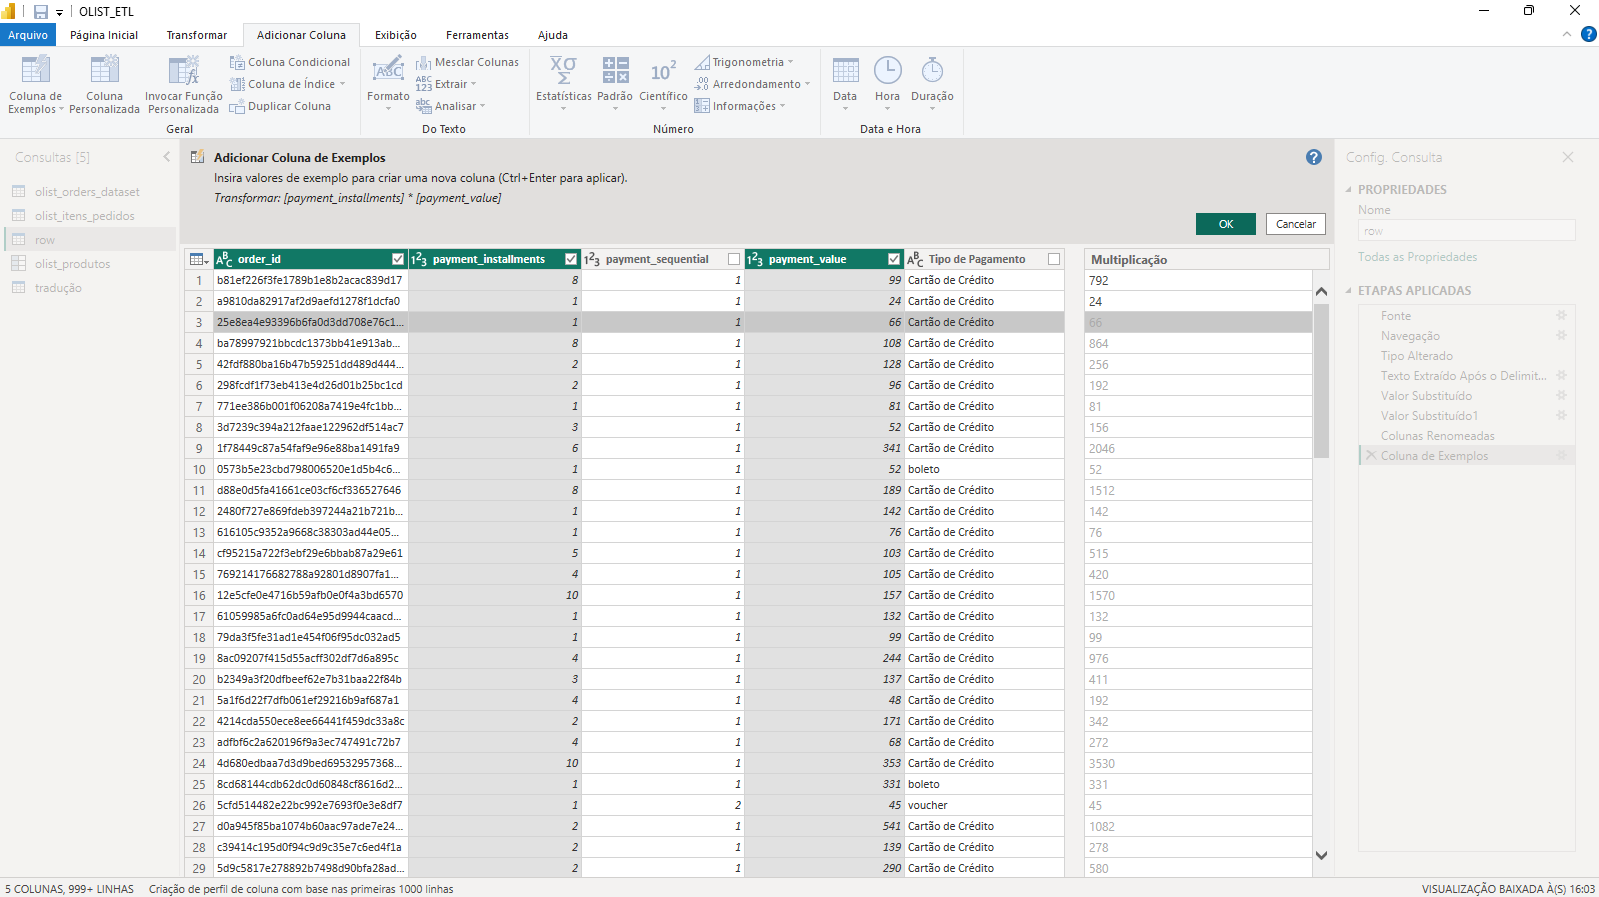
Task: Select the olist_produtos query
Action: pos(72,264)
